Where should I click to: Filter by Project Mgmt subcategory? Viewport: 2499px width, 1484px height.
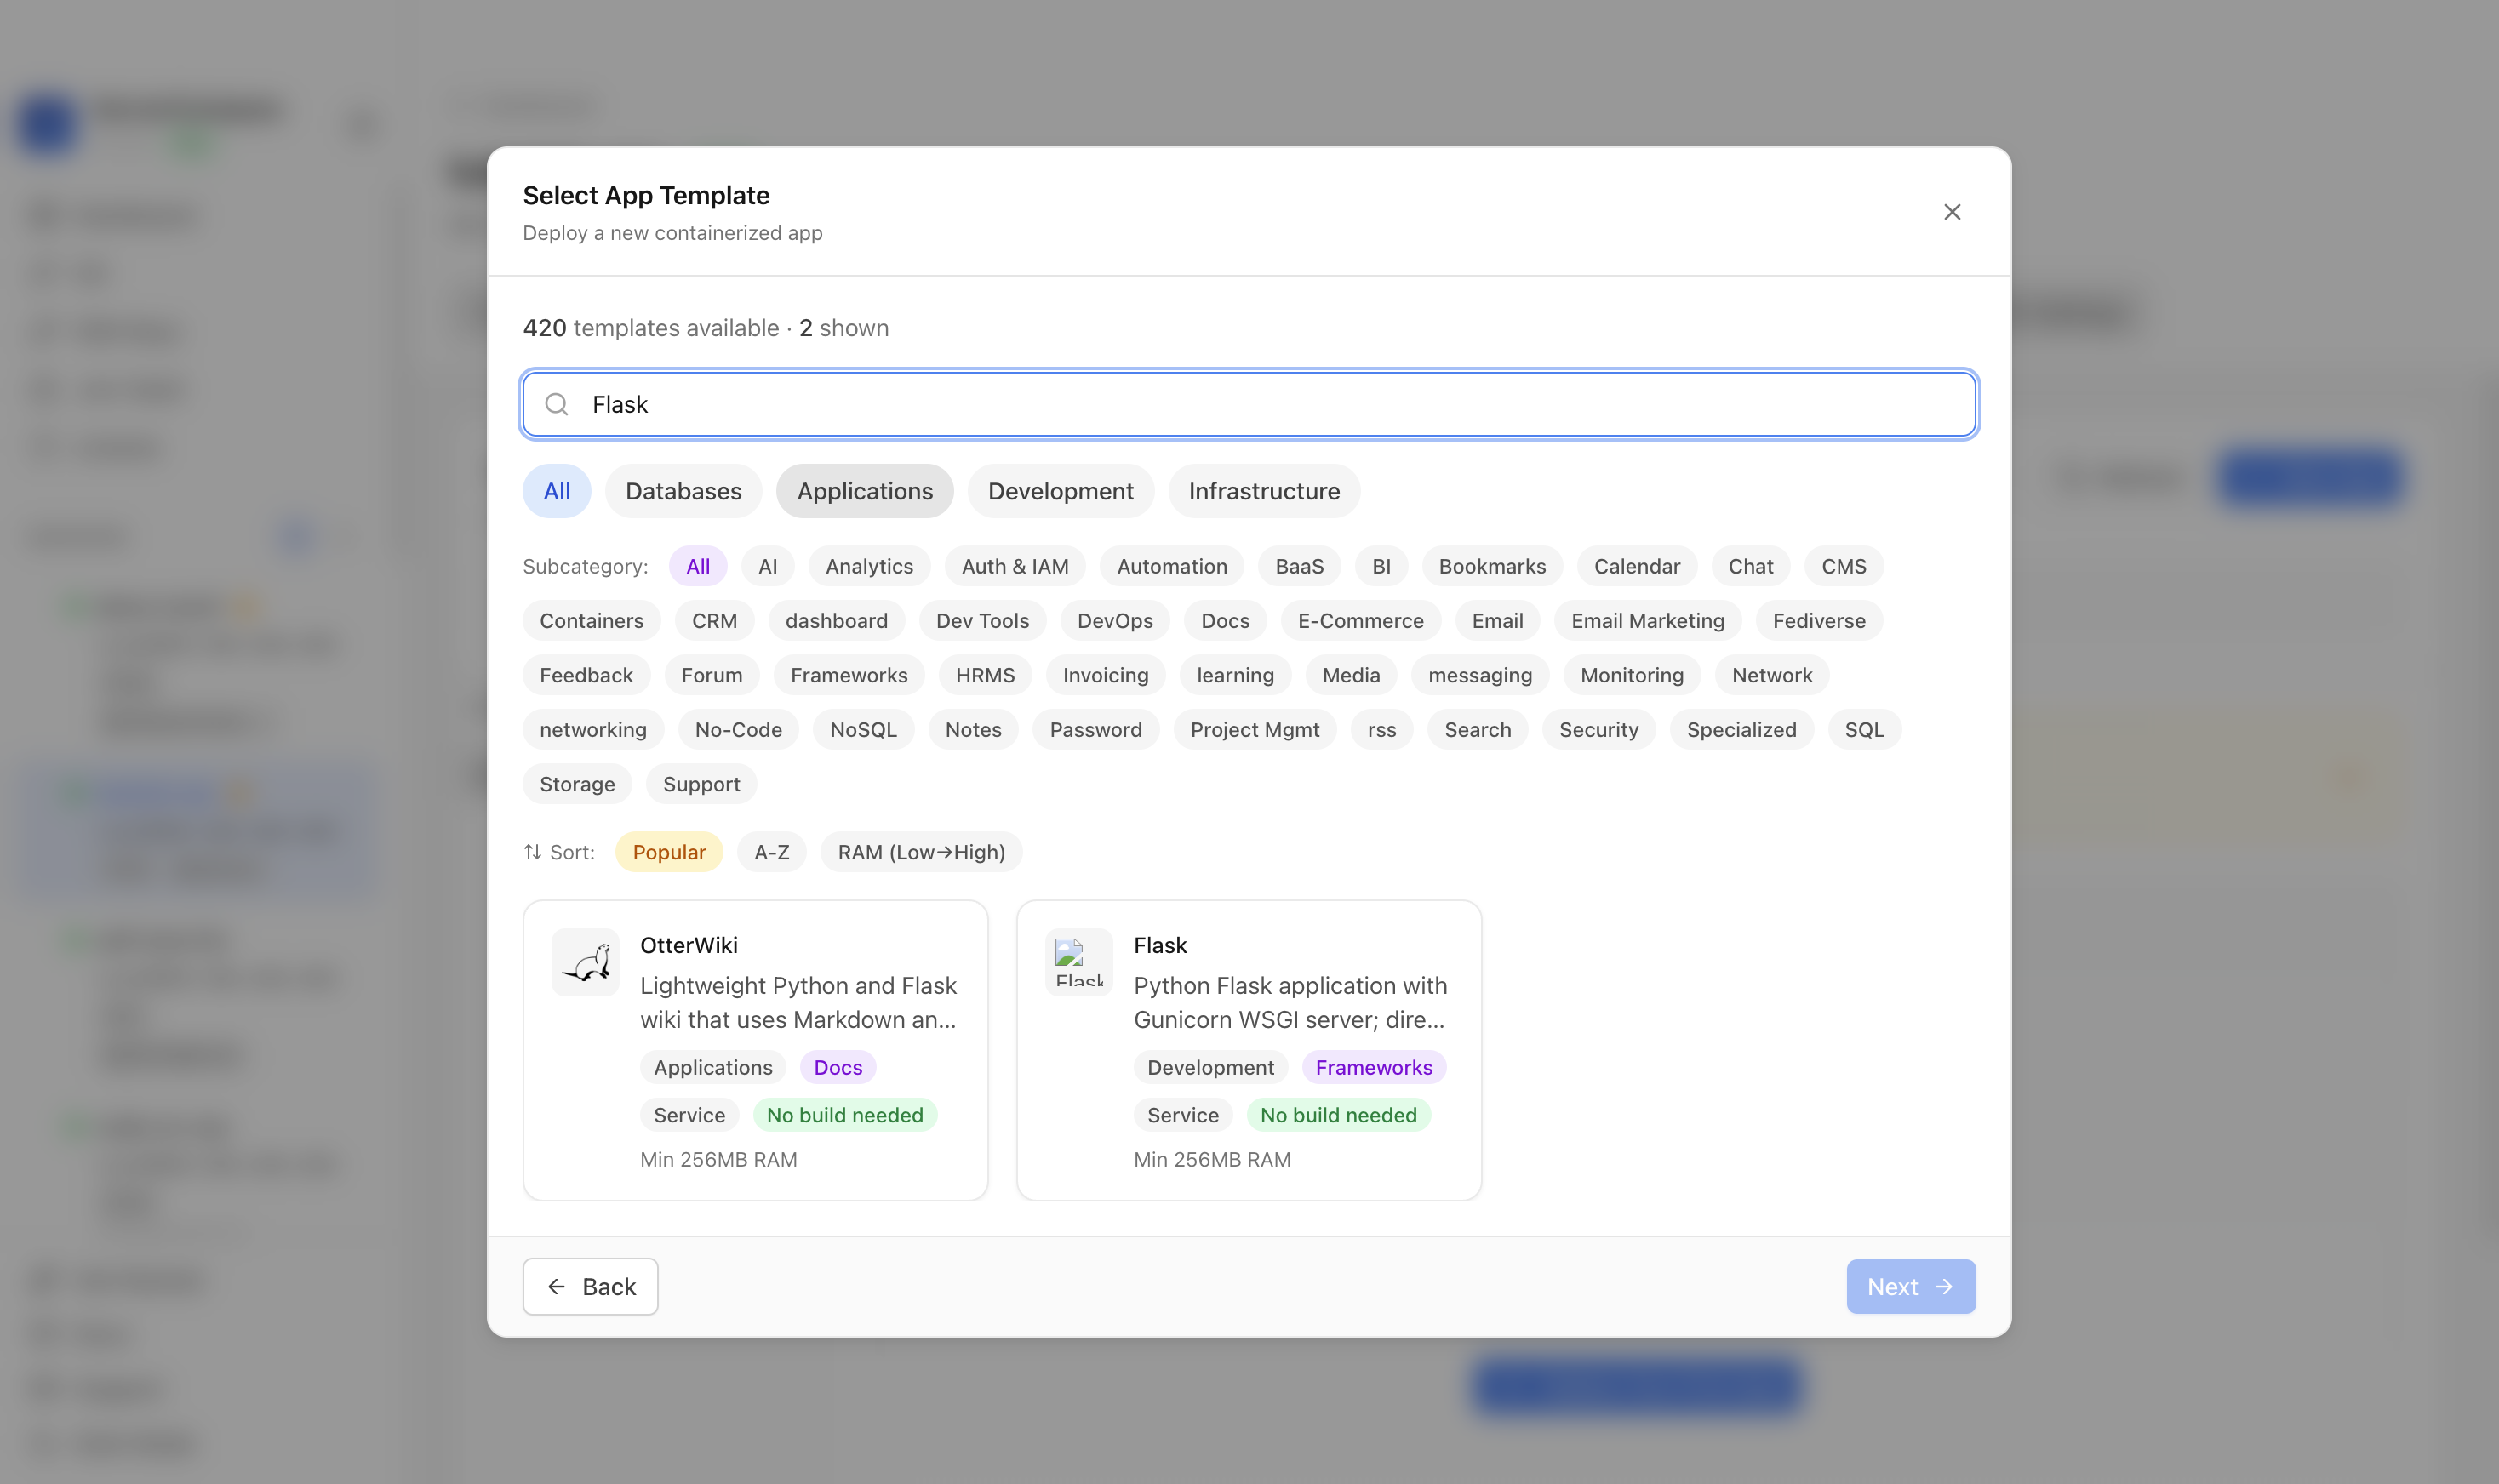(1255, 730)
